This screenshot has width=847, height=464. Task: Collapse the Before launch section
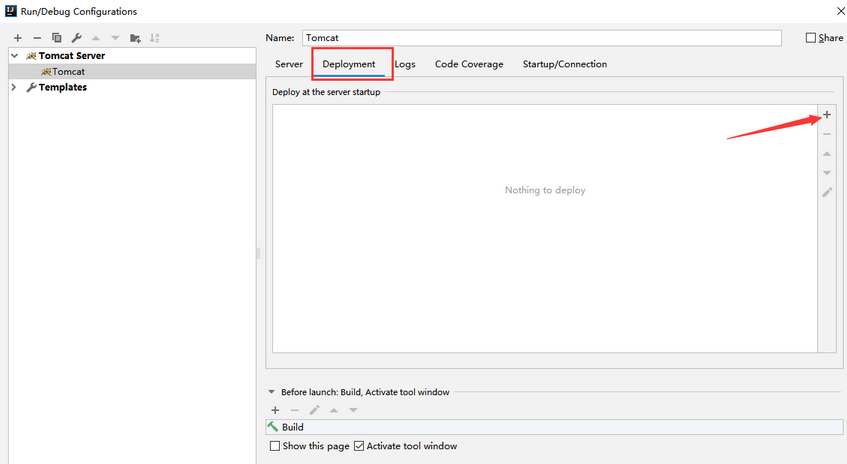(x=271, y=392)
